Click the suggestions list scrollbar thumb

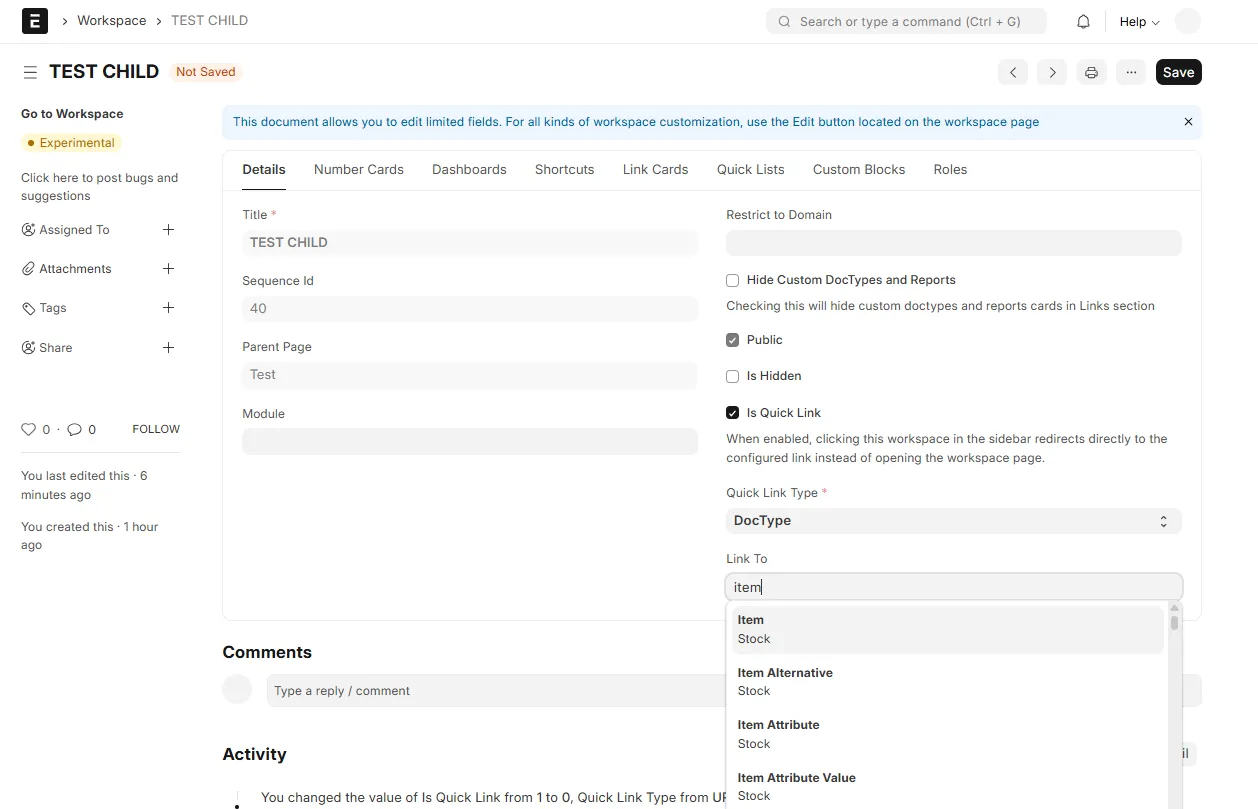1175,623
